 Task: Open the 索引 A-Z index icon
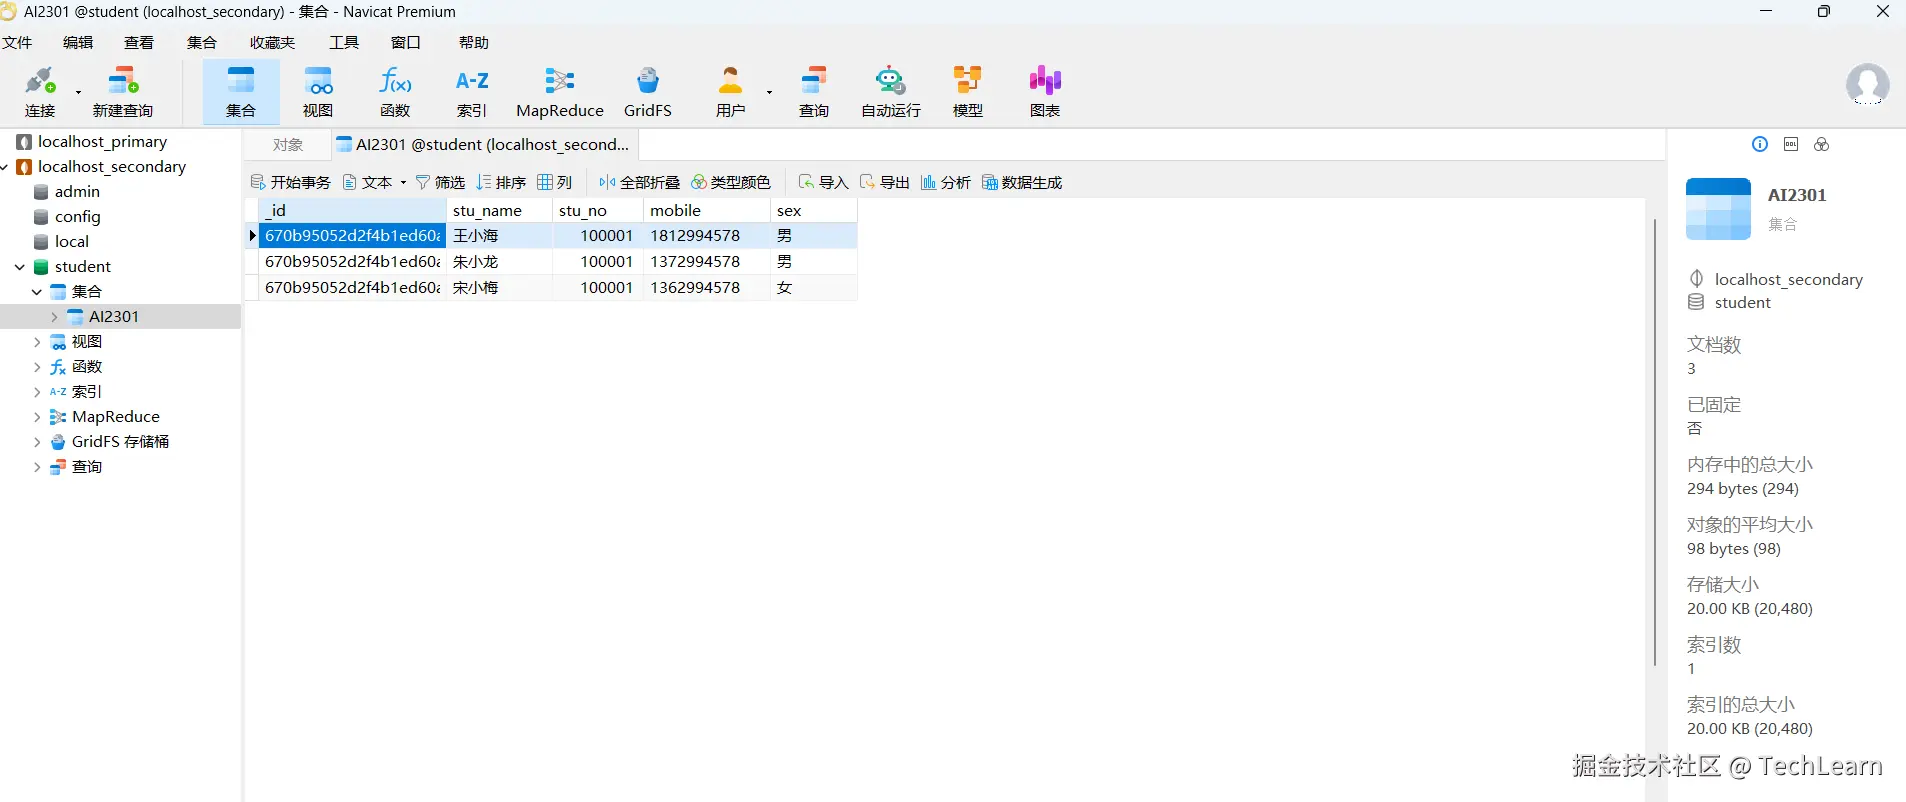pyautogui.click(x=472, y=92)
